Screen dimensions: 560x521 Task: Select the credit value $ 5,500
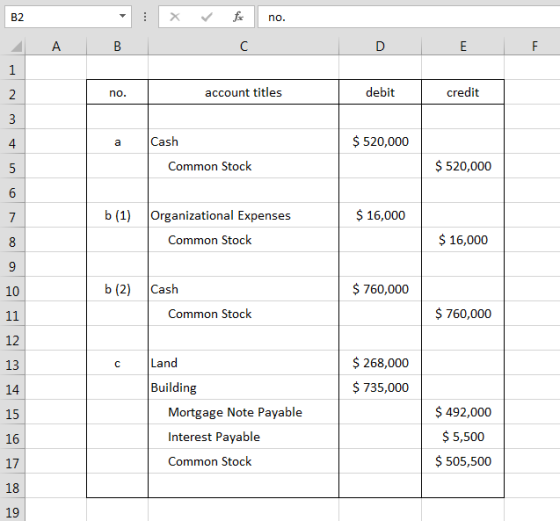pyautogui.click(x=463, y=437)
